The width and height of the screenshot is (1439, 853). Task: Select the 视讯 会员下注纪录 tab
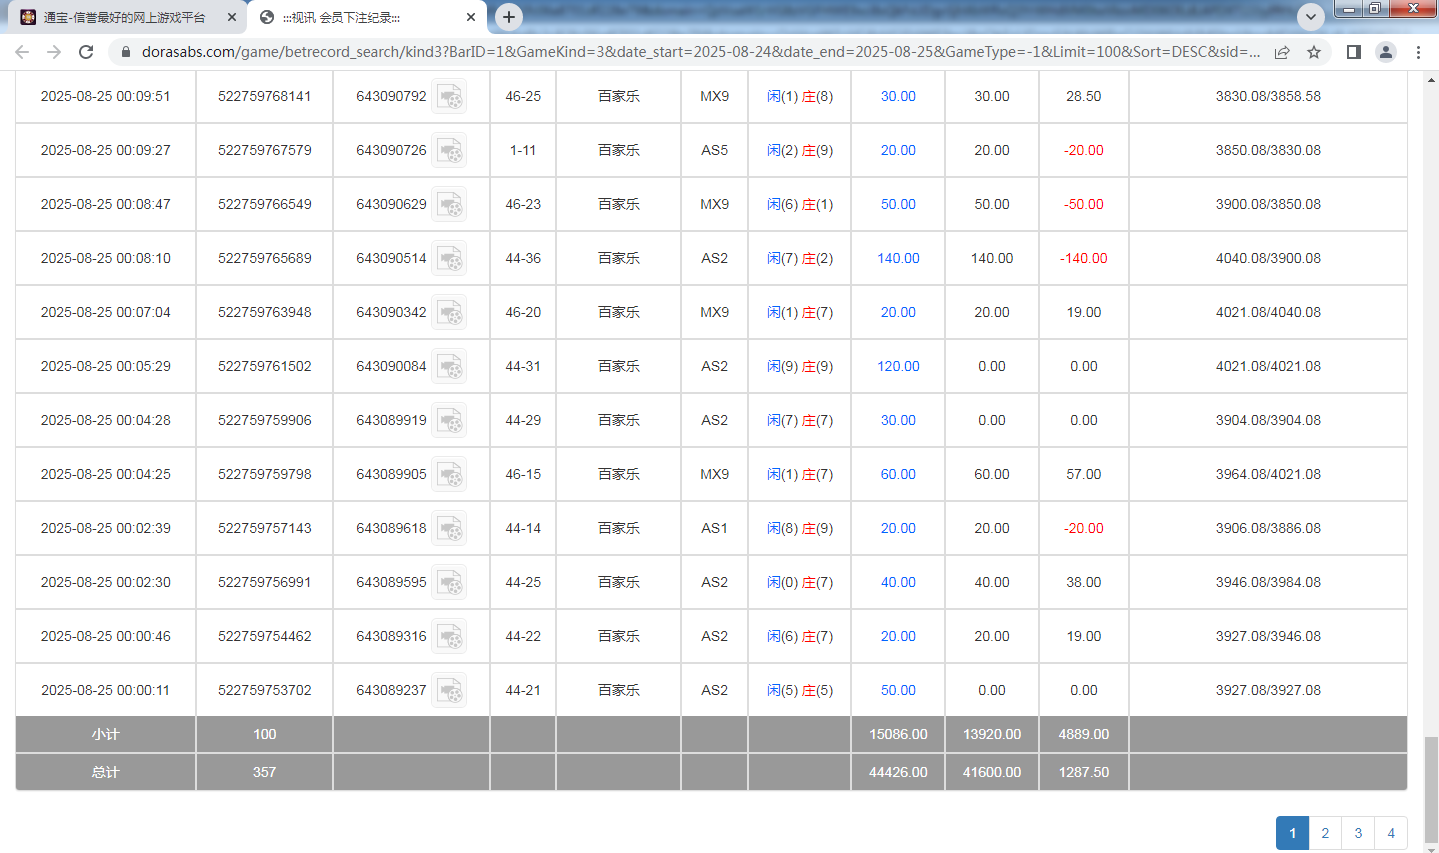340,16
